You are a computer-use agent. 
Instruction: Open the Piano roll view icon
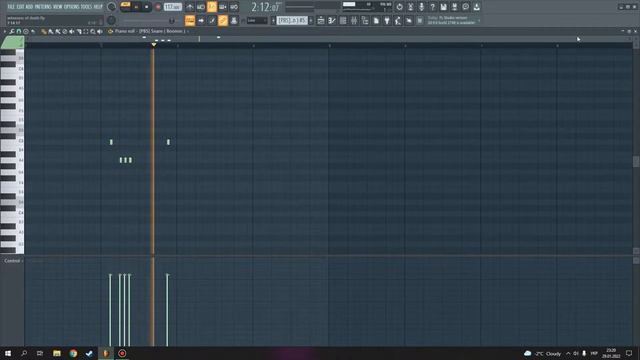pos(332,20)
